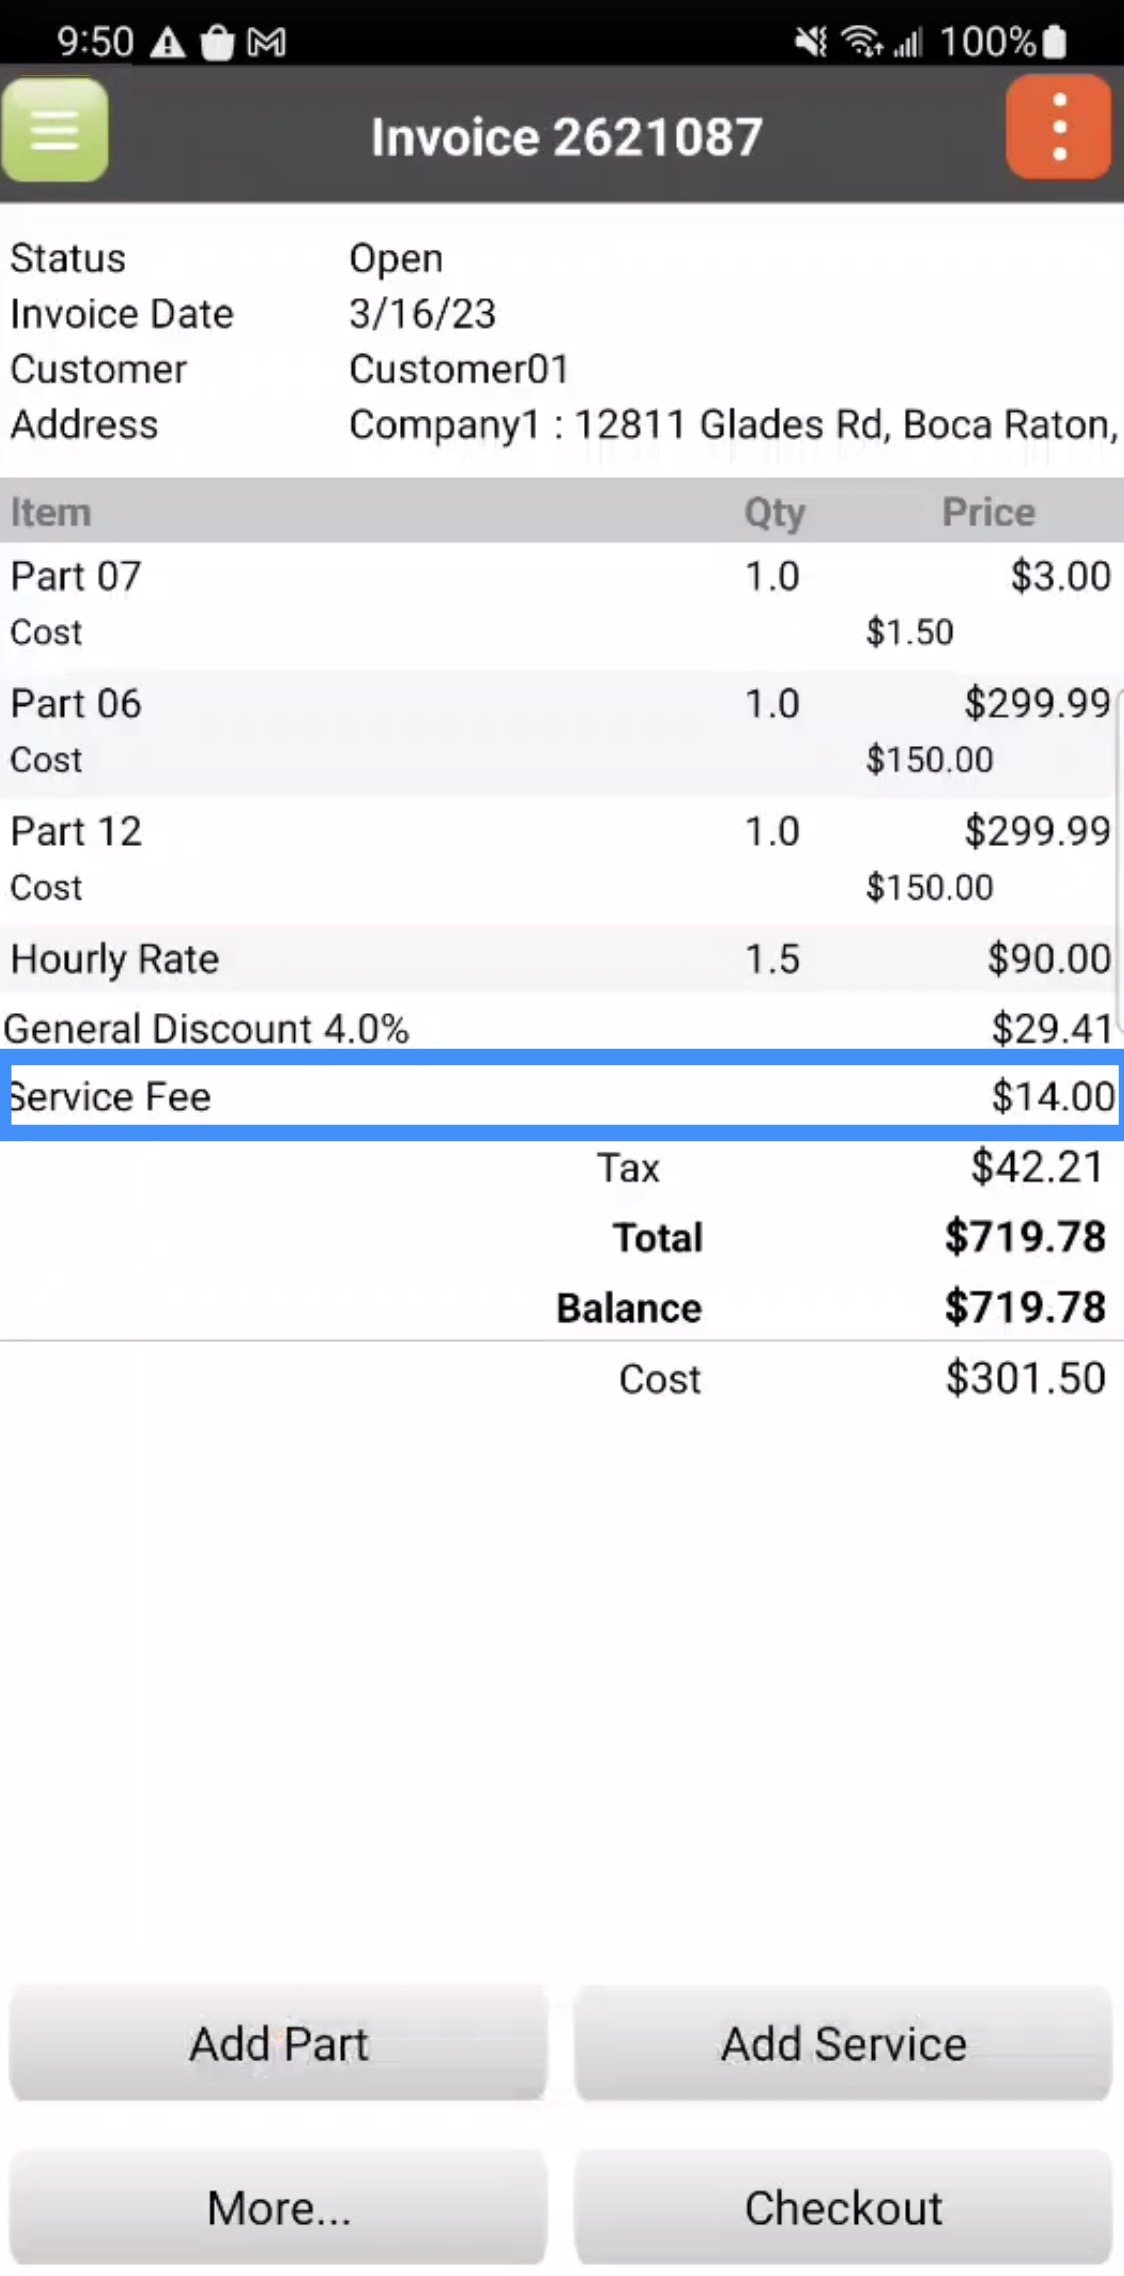Screen dimensions: 1124x2276
Task: Tap the shopping bag notification icon
Action: point(217,43)
